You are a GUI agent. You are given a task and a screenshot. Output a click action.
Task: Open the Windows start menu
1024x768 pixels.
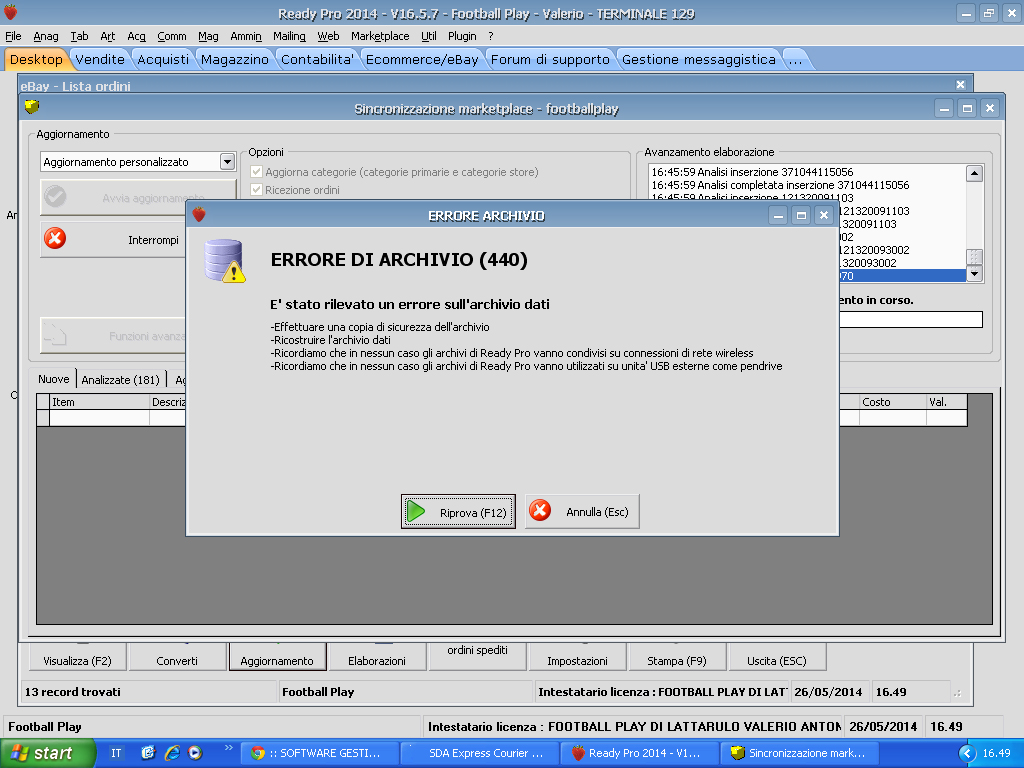click(48, 753)
